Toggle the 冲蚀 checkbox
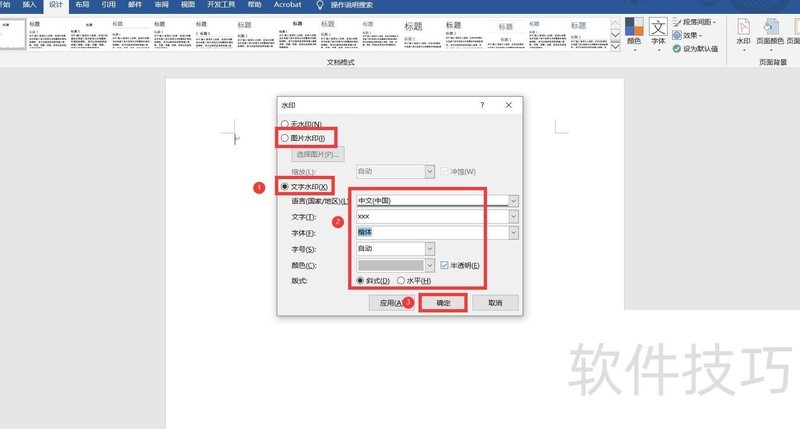This screenshot has height=429, width=800. click(444, 171)
